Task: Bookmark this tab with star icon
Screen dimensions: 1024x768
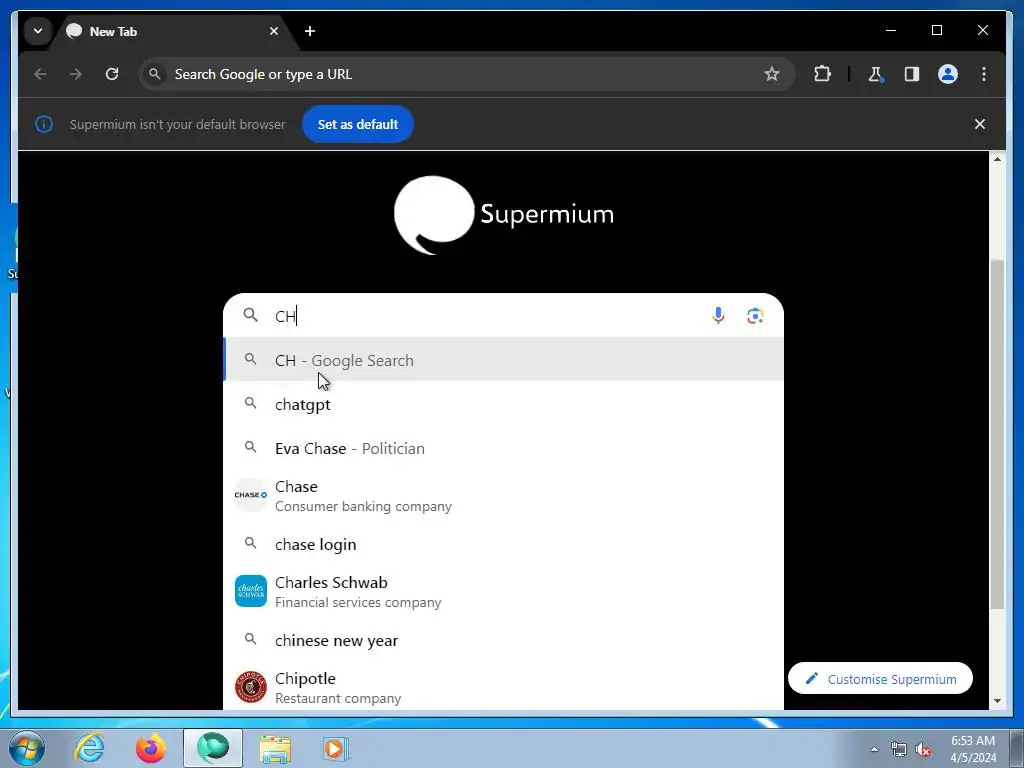Action: coord(772,74)
